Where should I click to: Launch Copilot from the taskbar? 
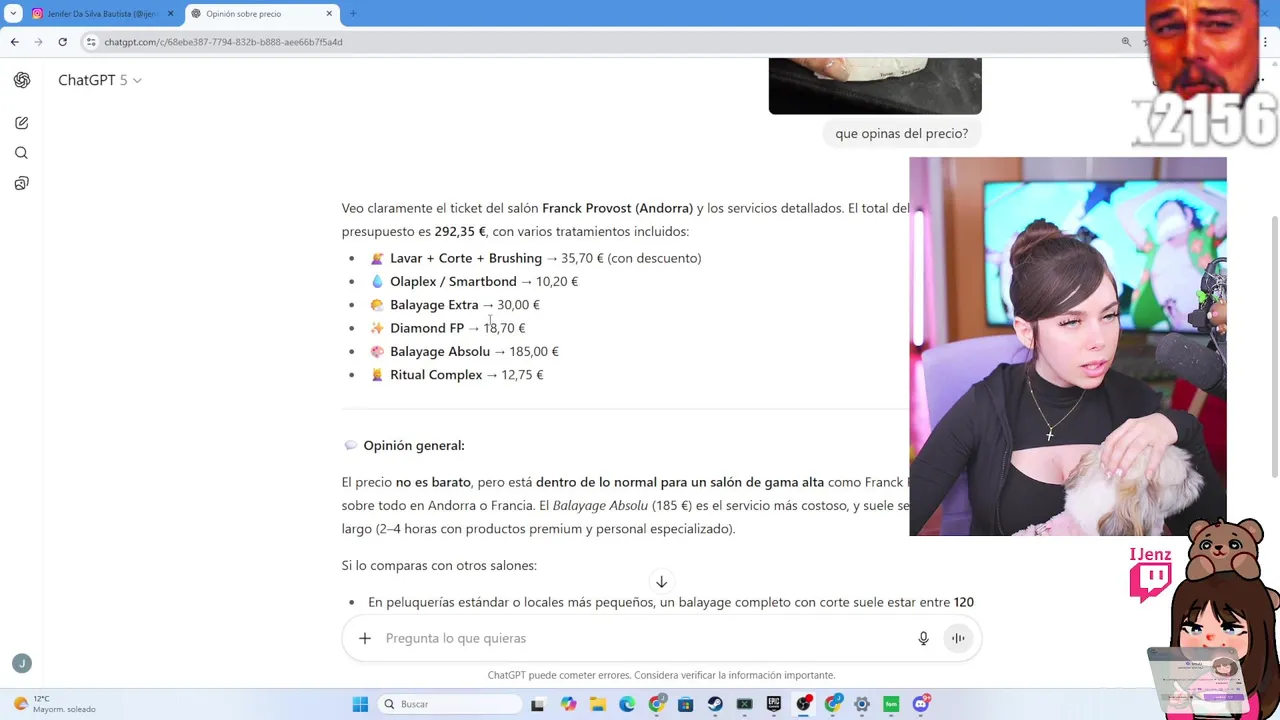568,704
